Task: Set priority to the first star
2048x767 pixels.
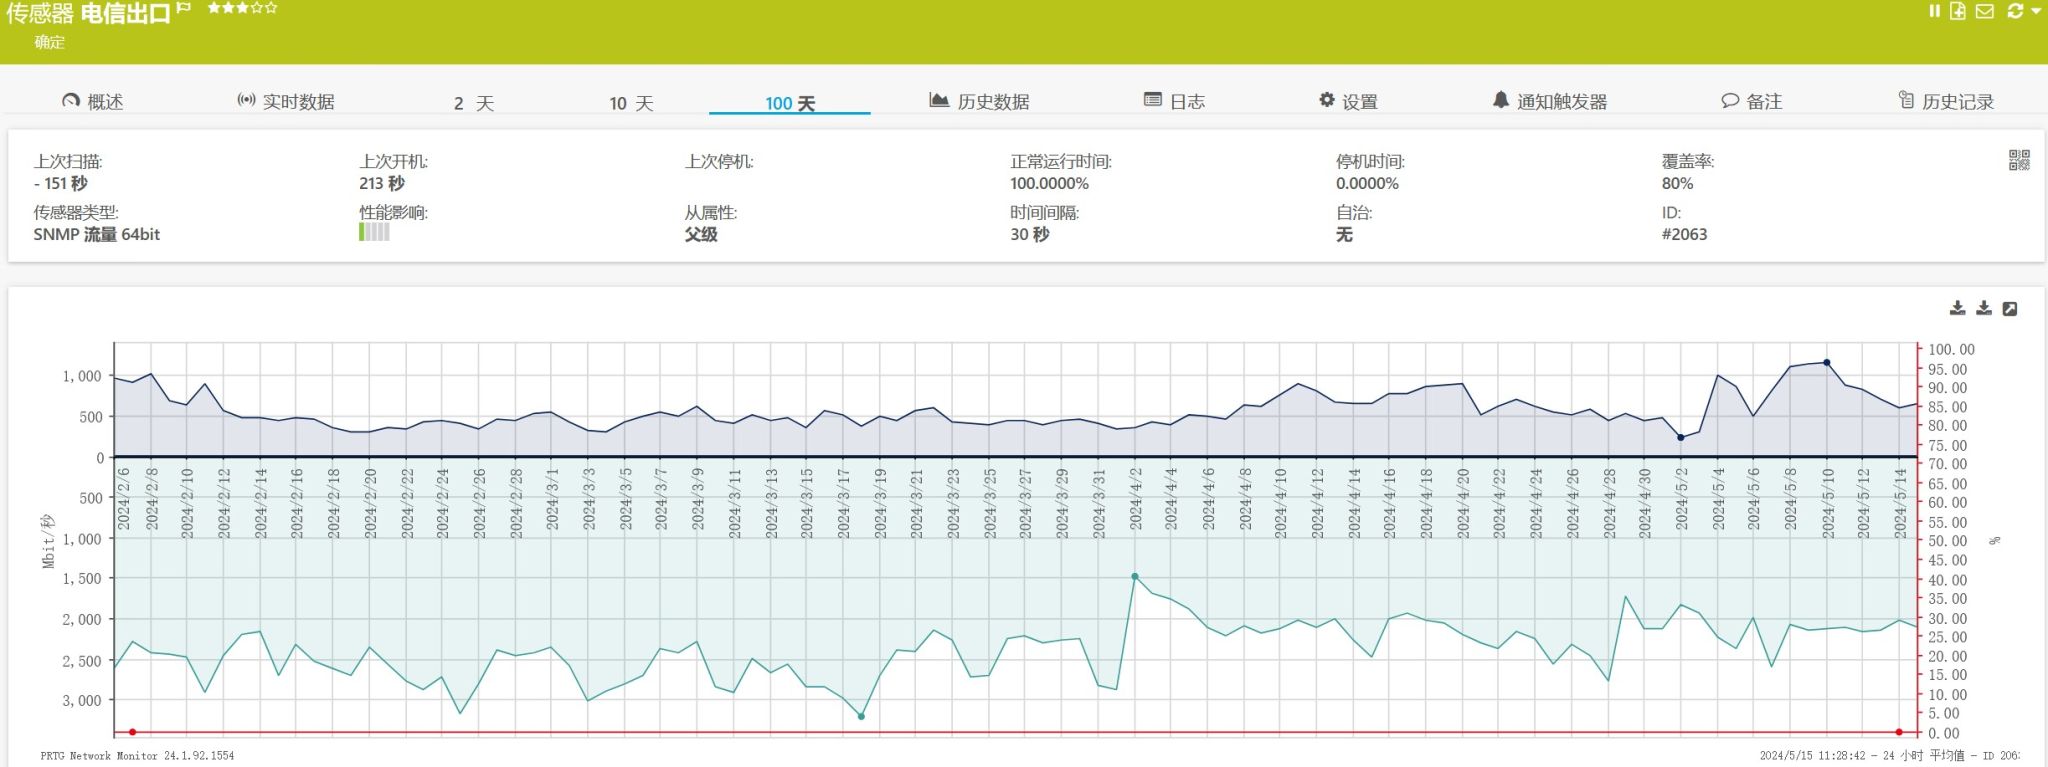Action: pyautogui.click(x=214, y=8)
